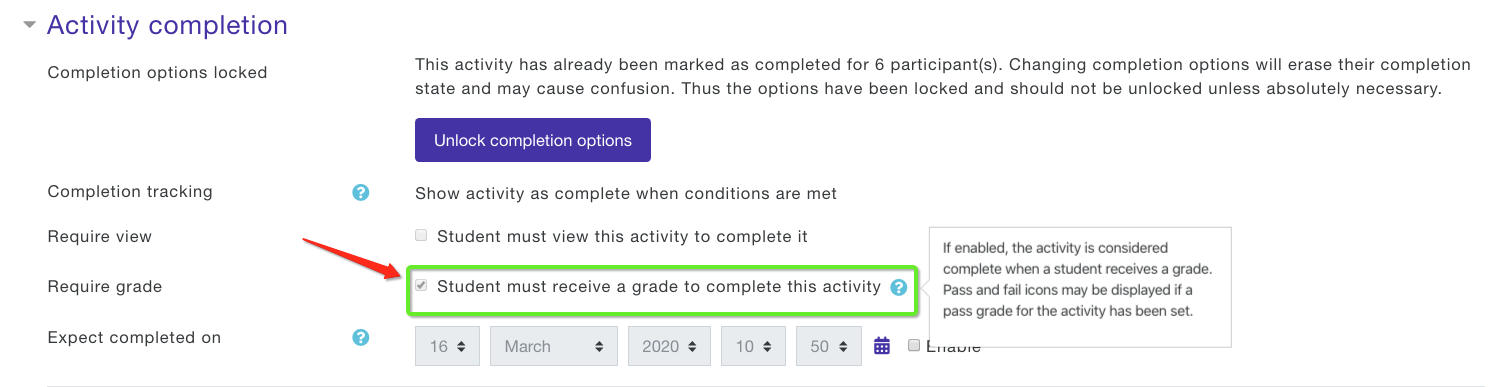The height and width of the screenshot is (387, 1490).
Task: Click 'Student must receive a grade' label
Action: pos(659,287)
